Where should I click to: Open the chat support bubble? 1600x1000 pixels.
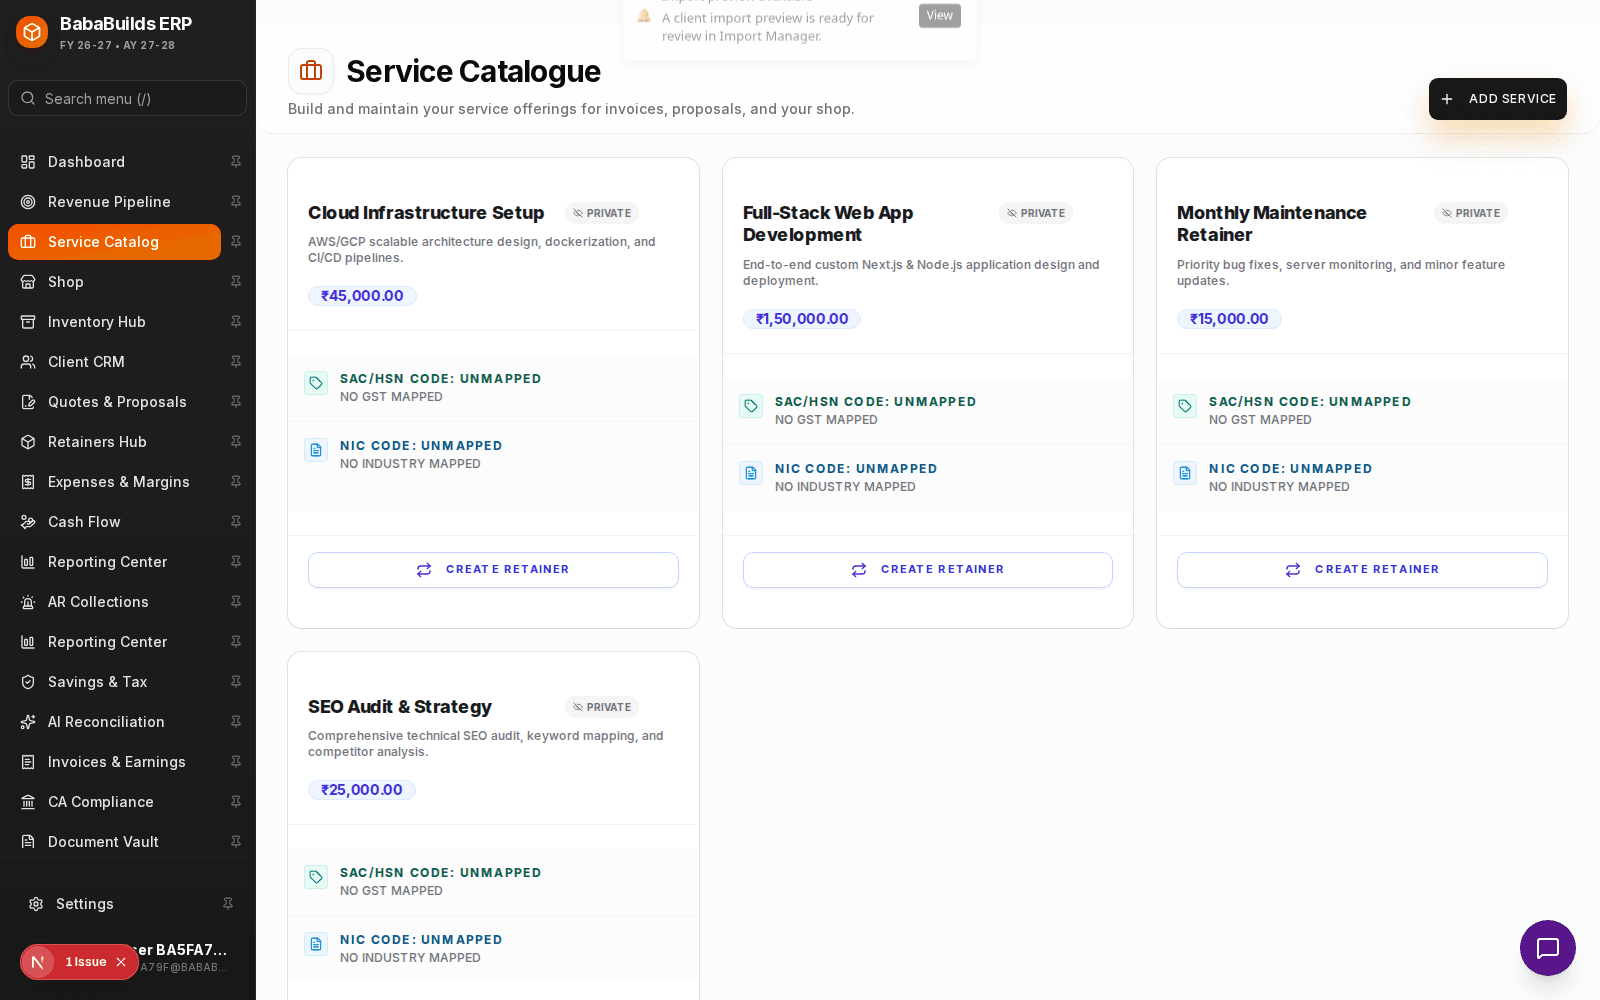point(1548,948)
